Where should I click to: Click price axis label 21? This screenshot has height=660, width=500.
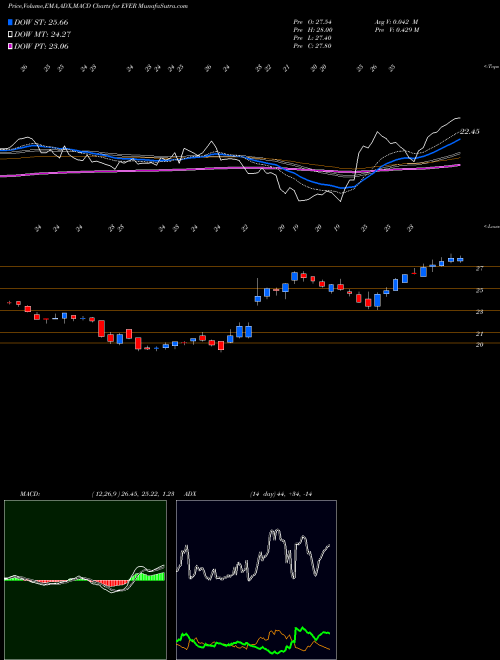coord(479,334)
